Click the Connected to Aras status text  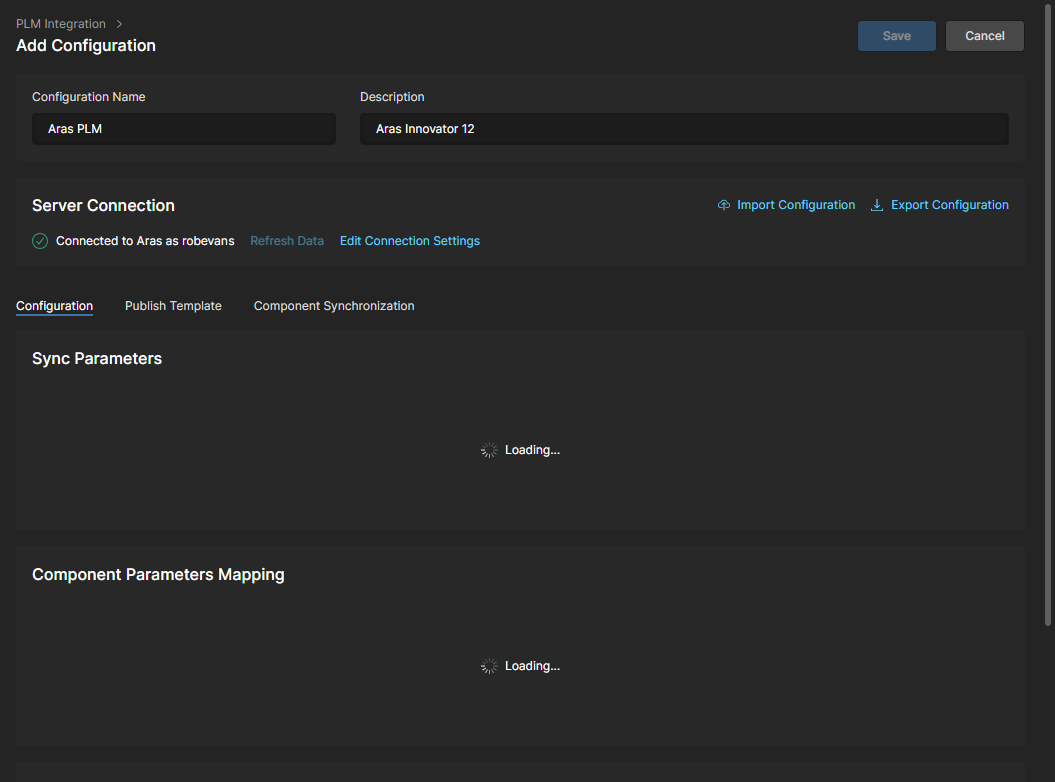point(145,241)
